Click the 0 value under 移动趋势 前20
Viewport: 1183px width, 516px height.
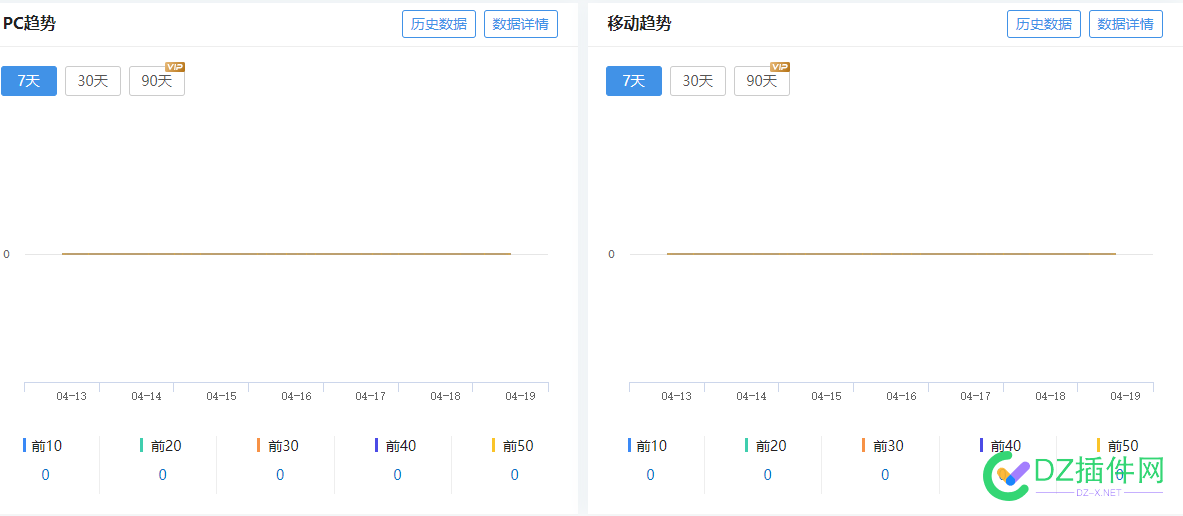point(767,475)
